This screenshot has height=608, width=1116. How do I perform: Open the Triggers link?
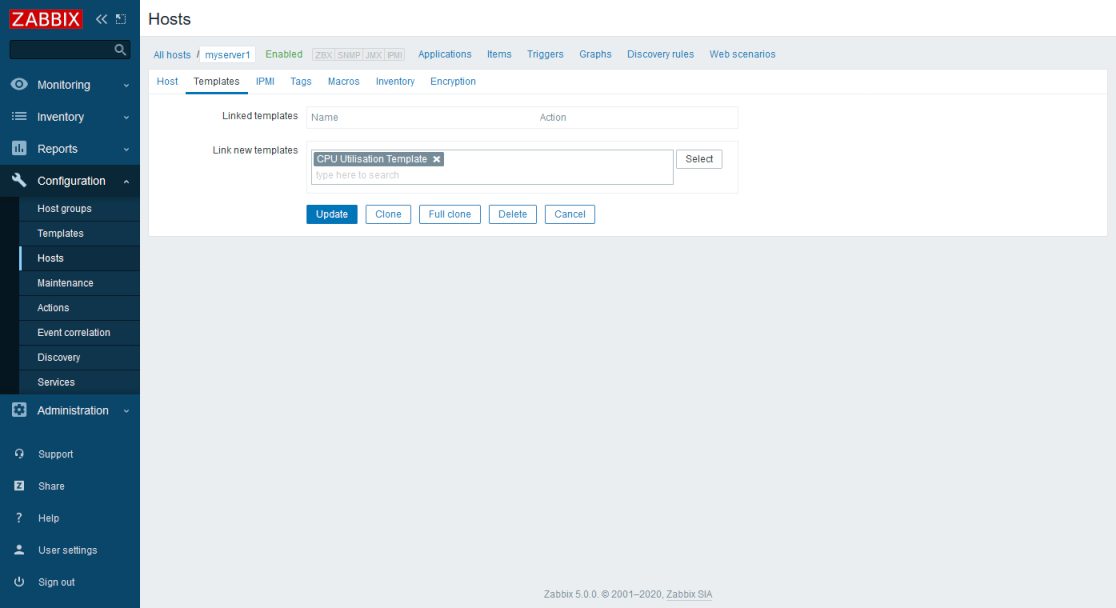click(x=545, y=54)
